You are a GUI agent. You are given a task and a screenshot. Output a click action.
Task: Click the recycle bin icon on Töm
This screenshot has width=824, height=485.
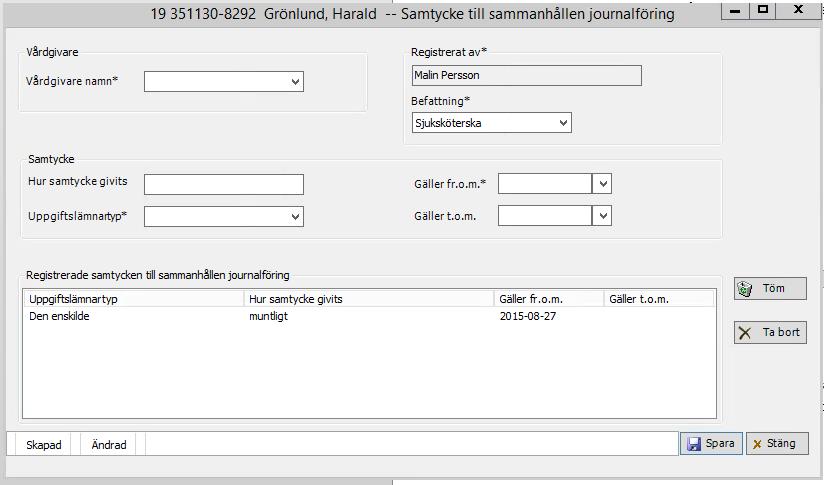745,288
